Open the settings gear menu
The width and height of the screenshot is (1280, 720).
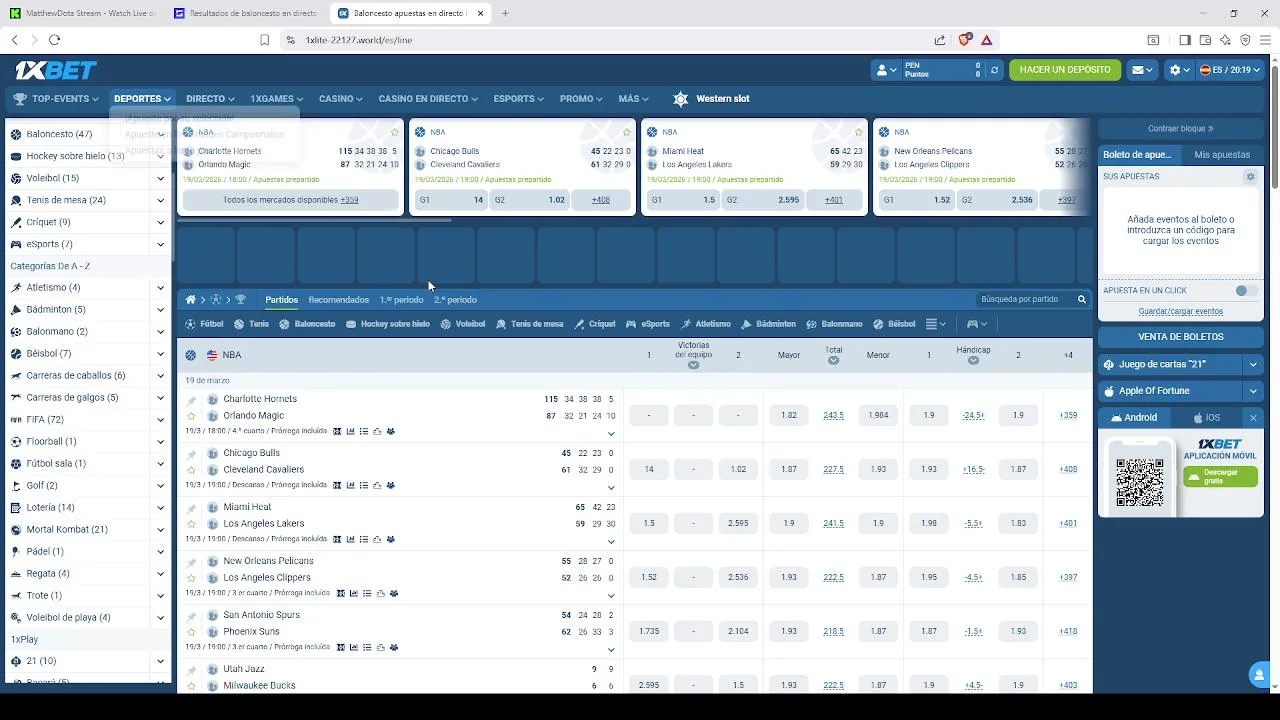click(1180, 70)
